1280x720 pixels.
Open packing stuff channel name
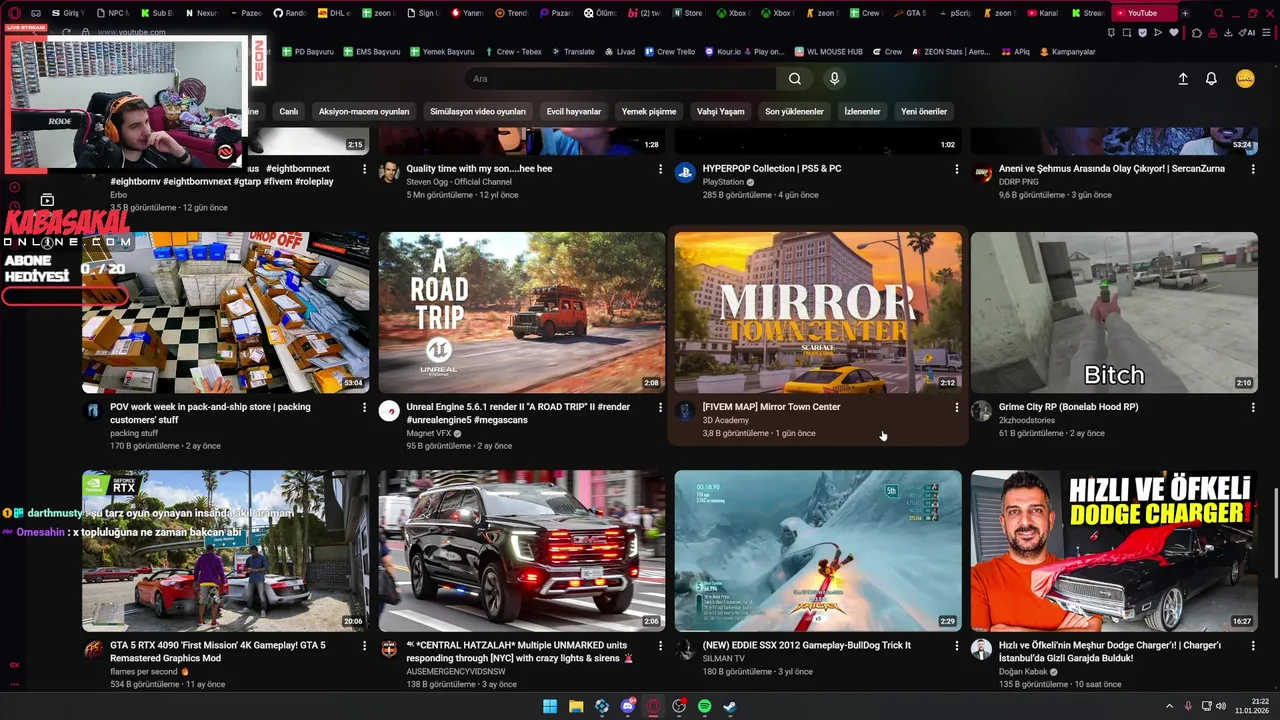(134, 433)
